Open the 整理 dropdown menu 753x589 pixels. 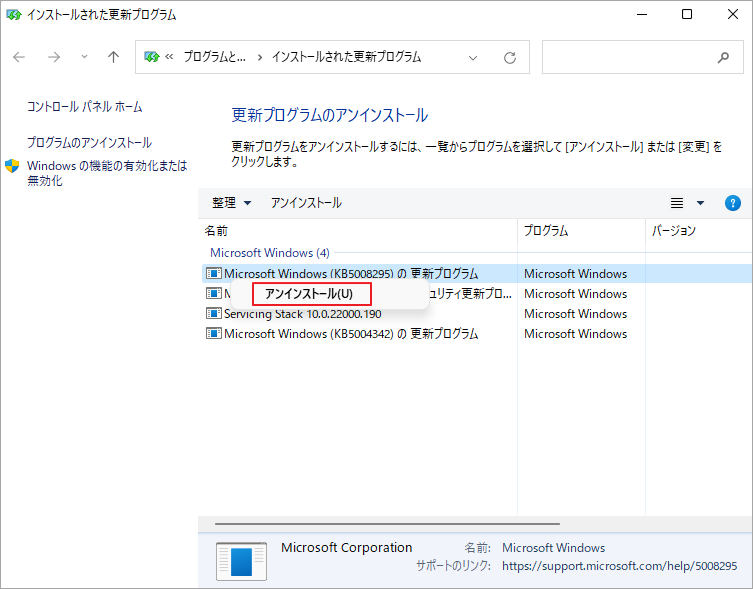coord(231,203)
